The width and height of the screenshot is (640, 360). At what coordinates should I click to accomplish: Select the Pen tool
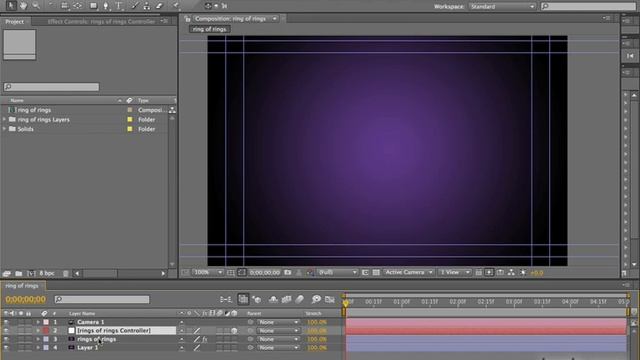[106, 5]
